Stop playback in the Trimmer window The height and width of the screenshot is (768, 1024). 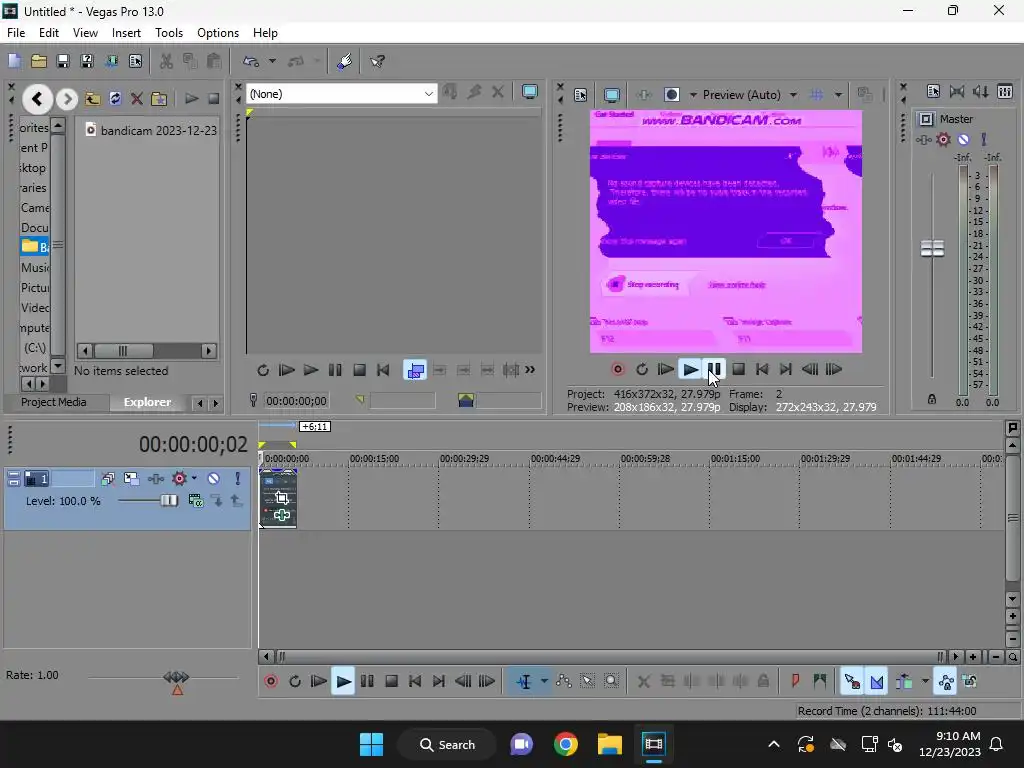click(359, 370)
